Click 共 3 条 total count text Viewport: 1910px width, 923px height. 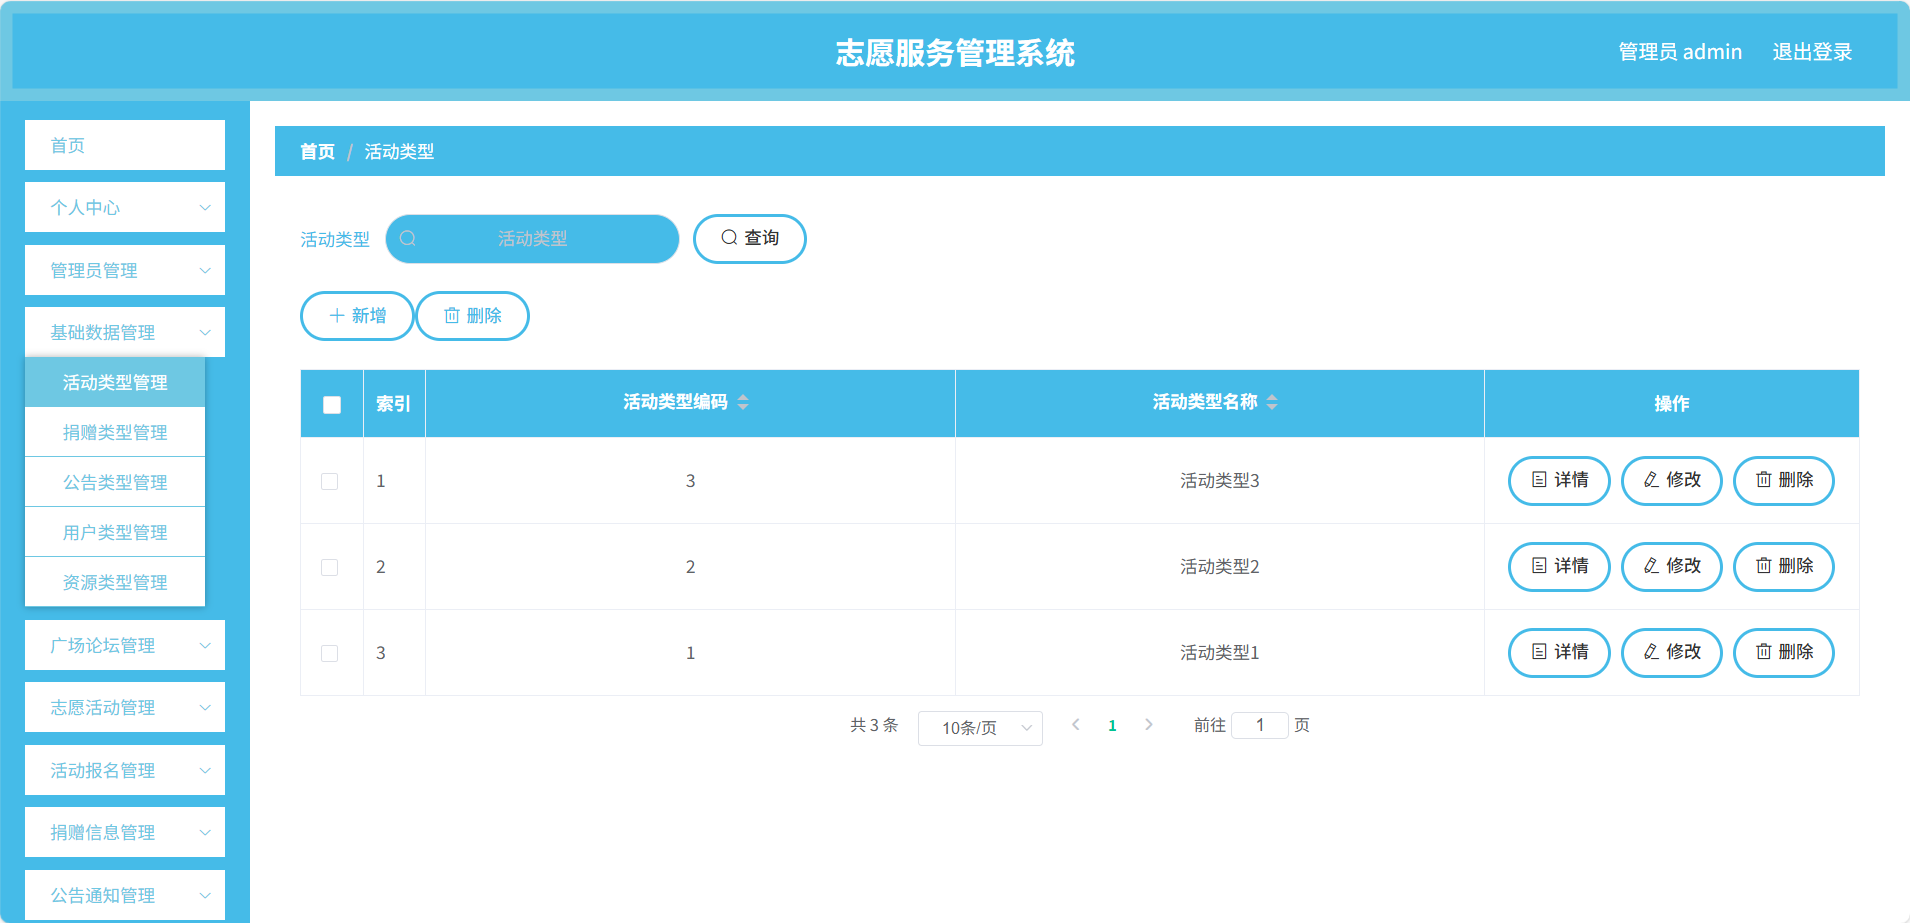pos(874,725)
